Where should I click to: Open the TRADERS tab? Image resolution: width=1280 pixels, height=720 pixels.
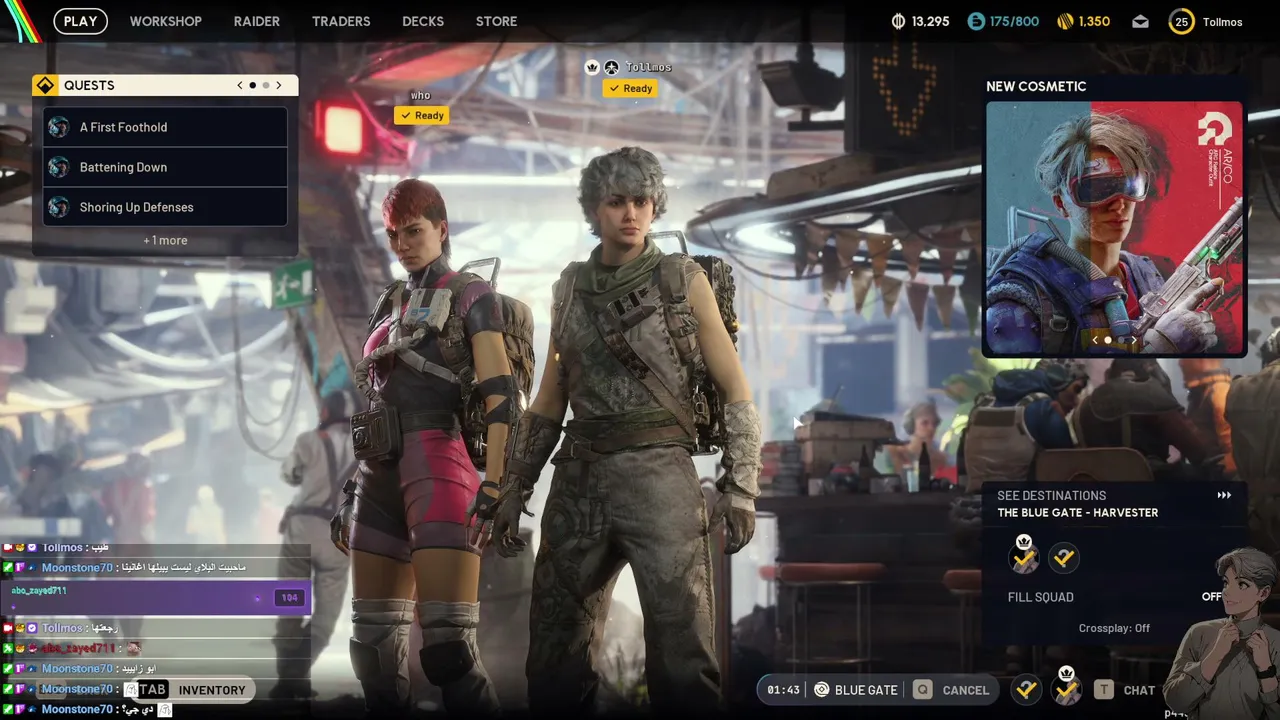[x=341, y=21]
